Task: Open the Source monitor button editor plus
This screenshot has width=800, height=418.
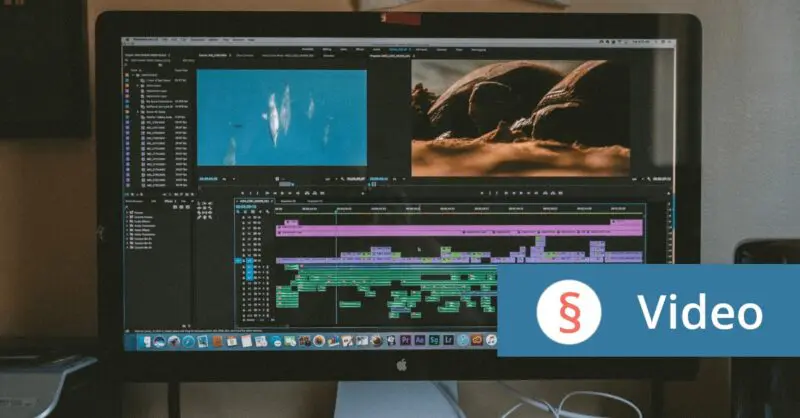Action: click(363, 193)
